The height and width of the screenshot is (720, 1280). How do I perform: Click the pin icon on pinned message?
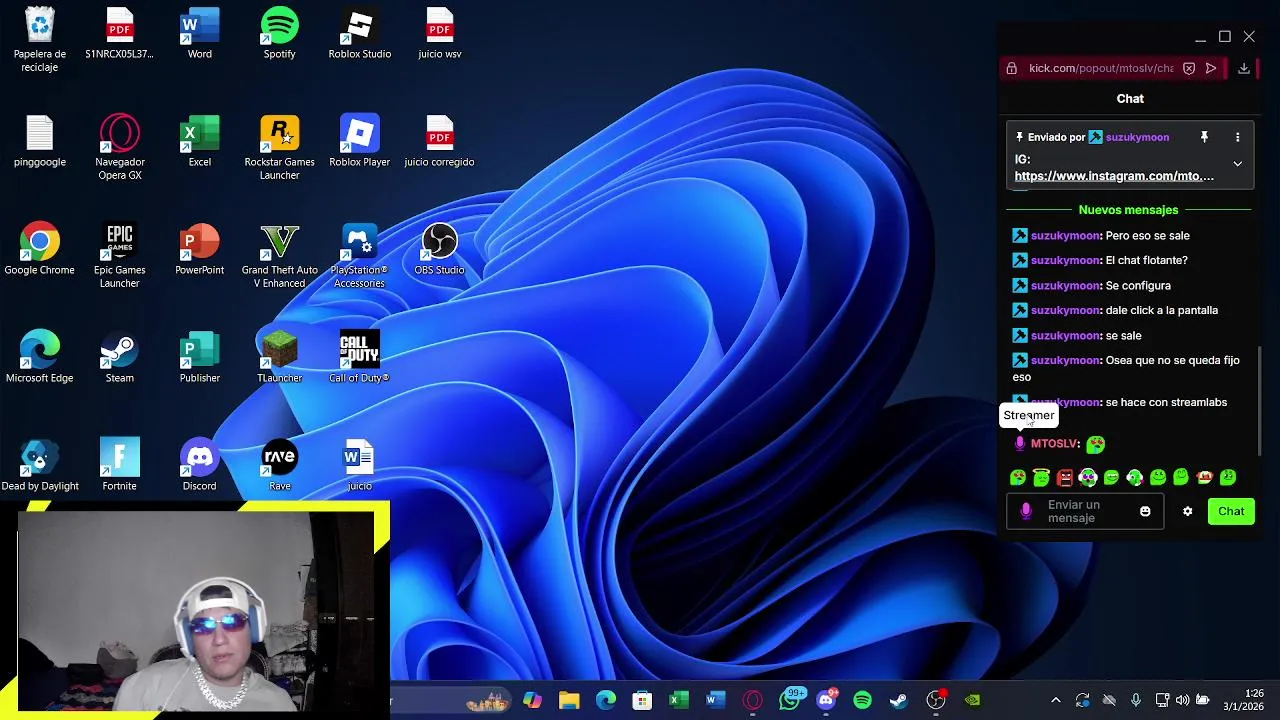click(x=1204, y=137)
